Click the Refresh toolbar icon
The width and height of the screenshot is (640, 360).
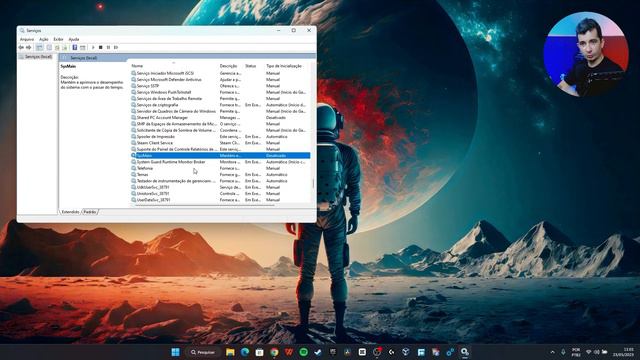pyautogui.click(x=57, y=47)
